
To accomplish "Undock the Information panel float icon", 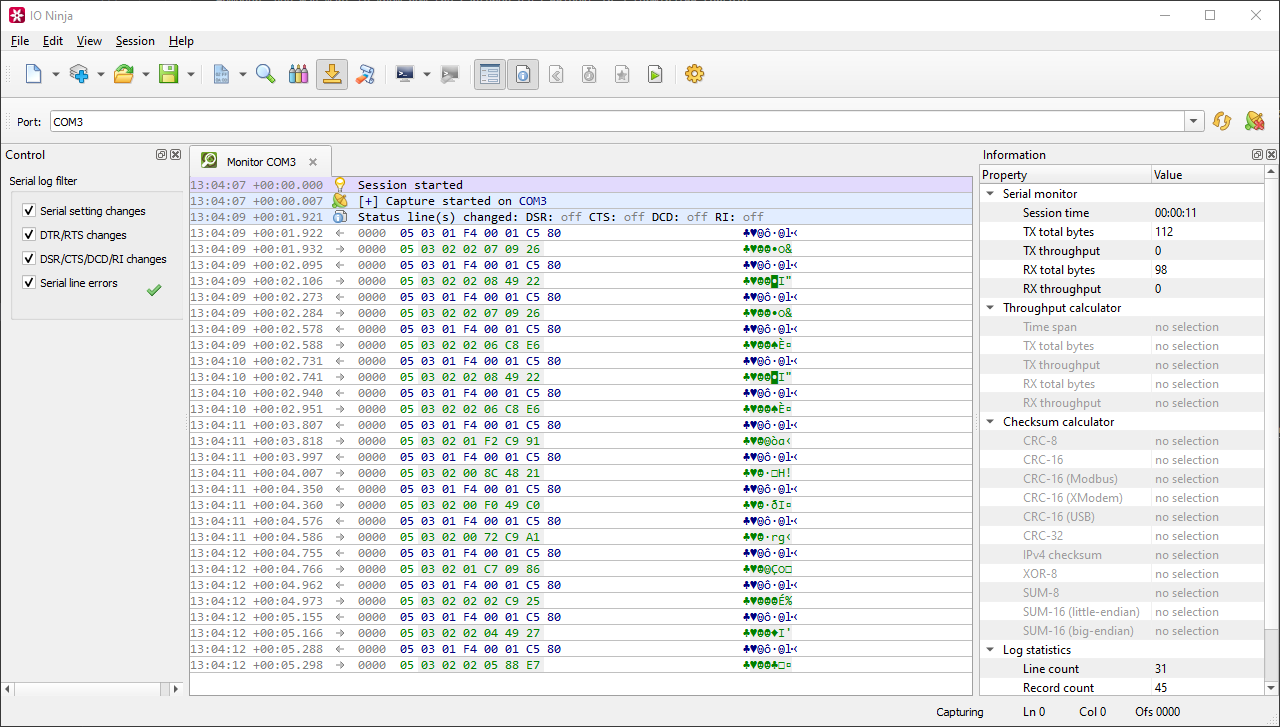I will pos(1257,155).
